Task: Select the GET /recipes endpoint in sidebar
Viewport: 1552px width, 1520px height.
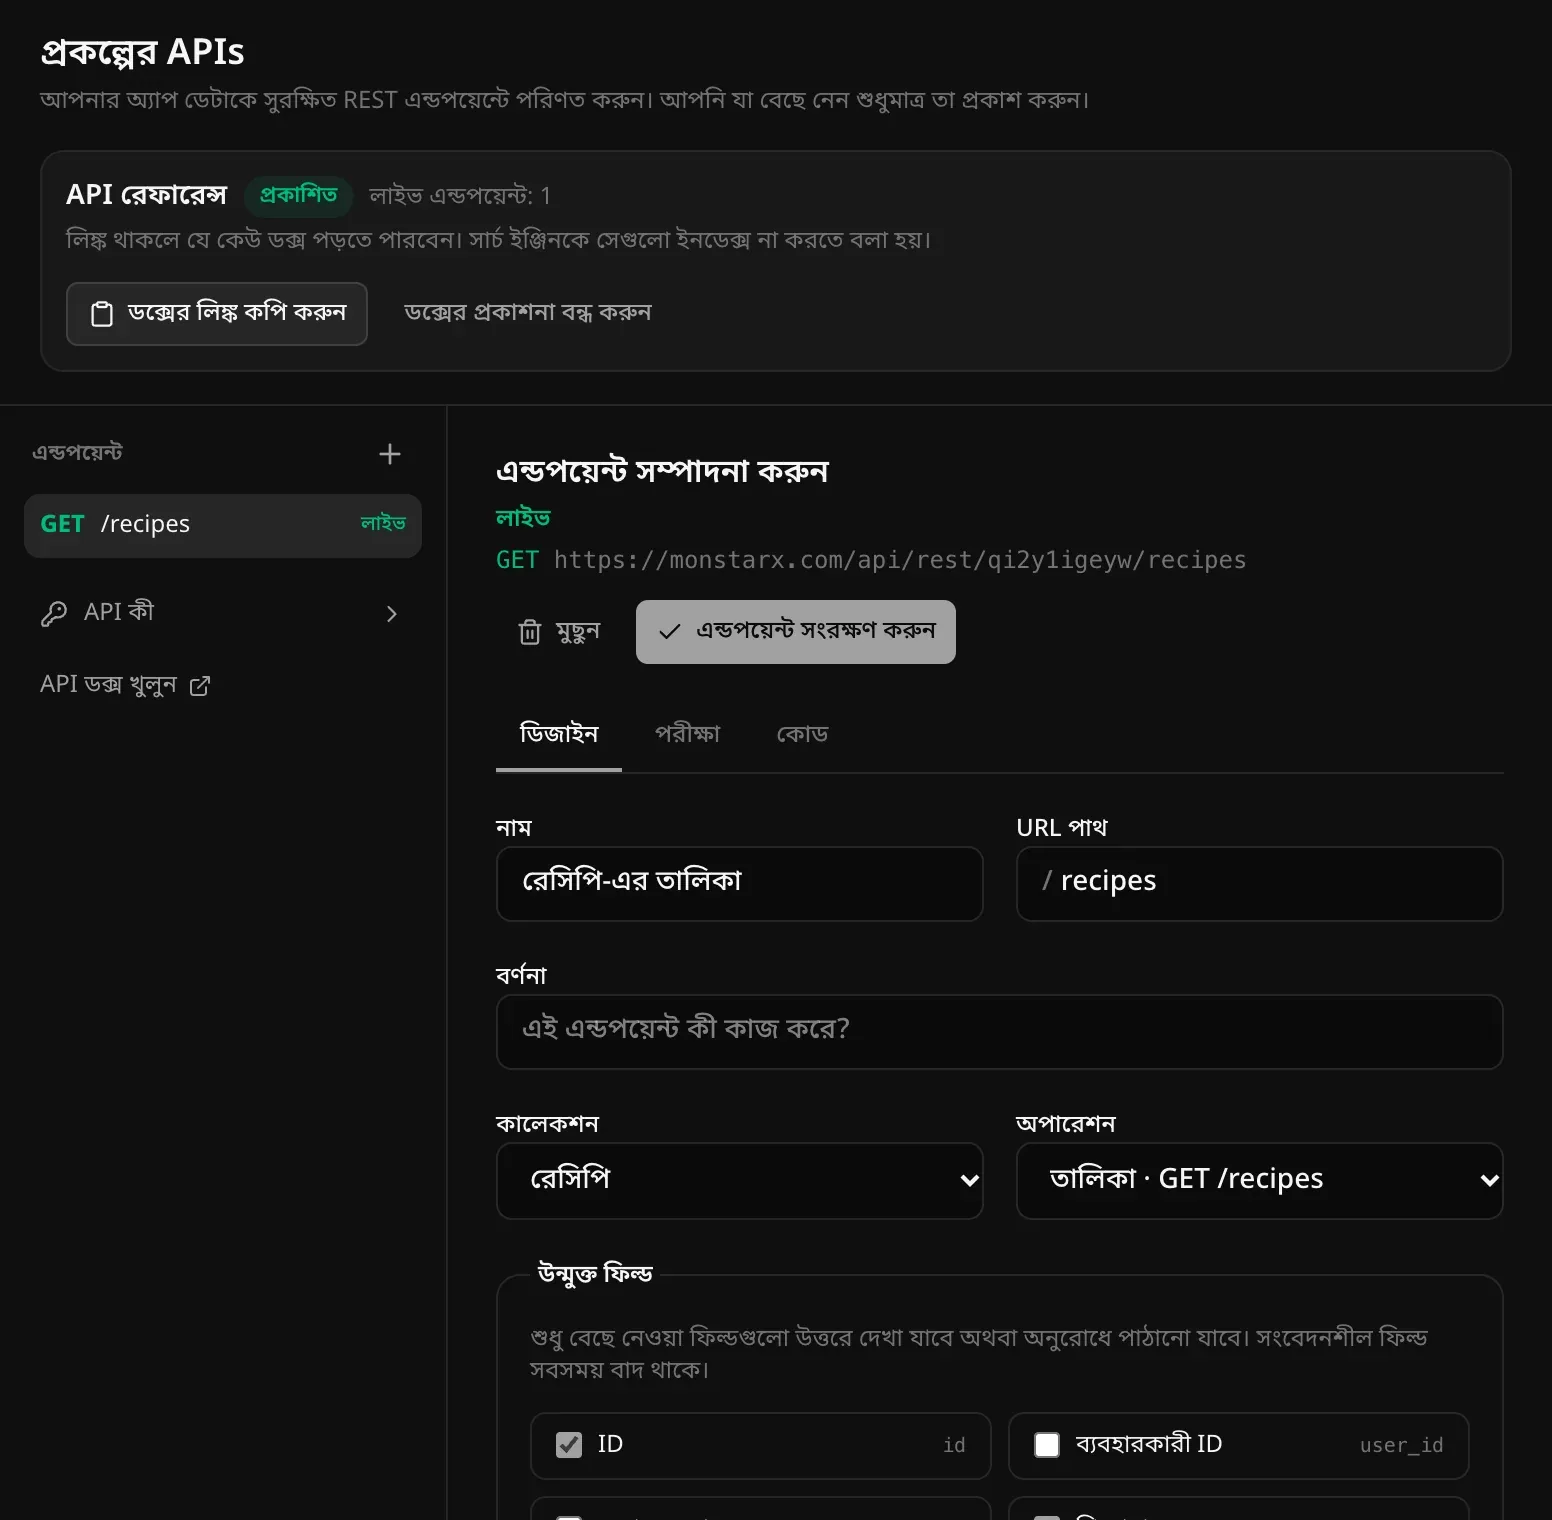Action: point(223,526)
